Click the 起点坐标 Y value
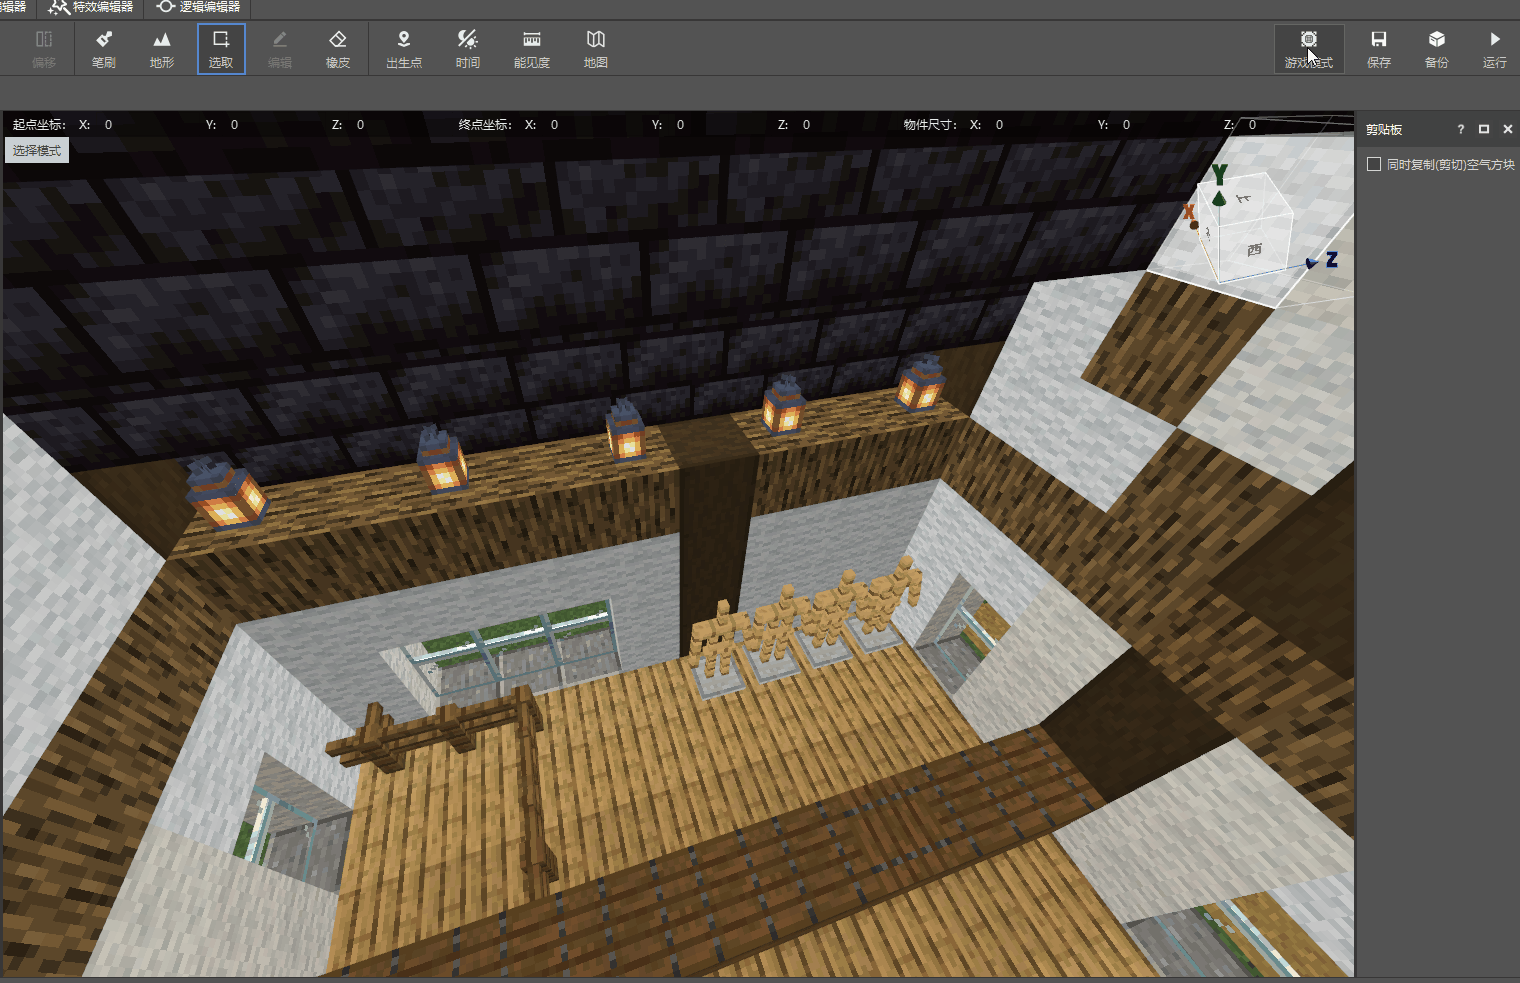1520x983 pixels. coord(234,125)
